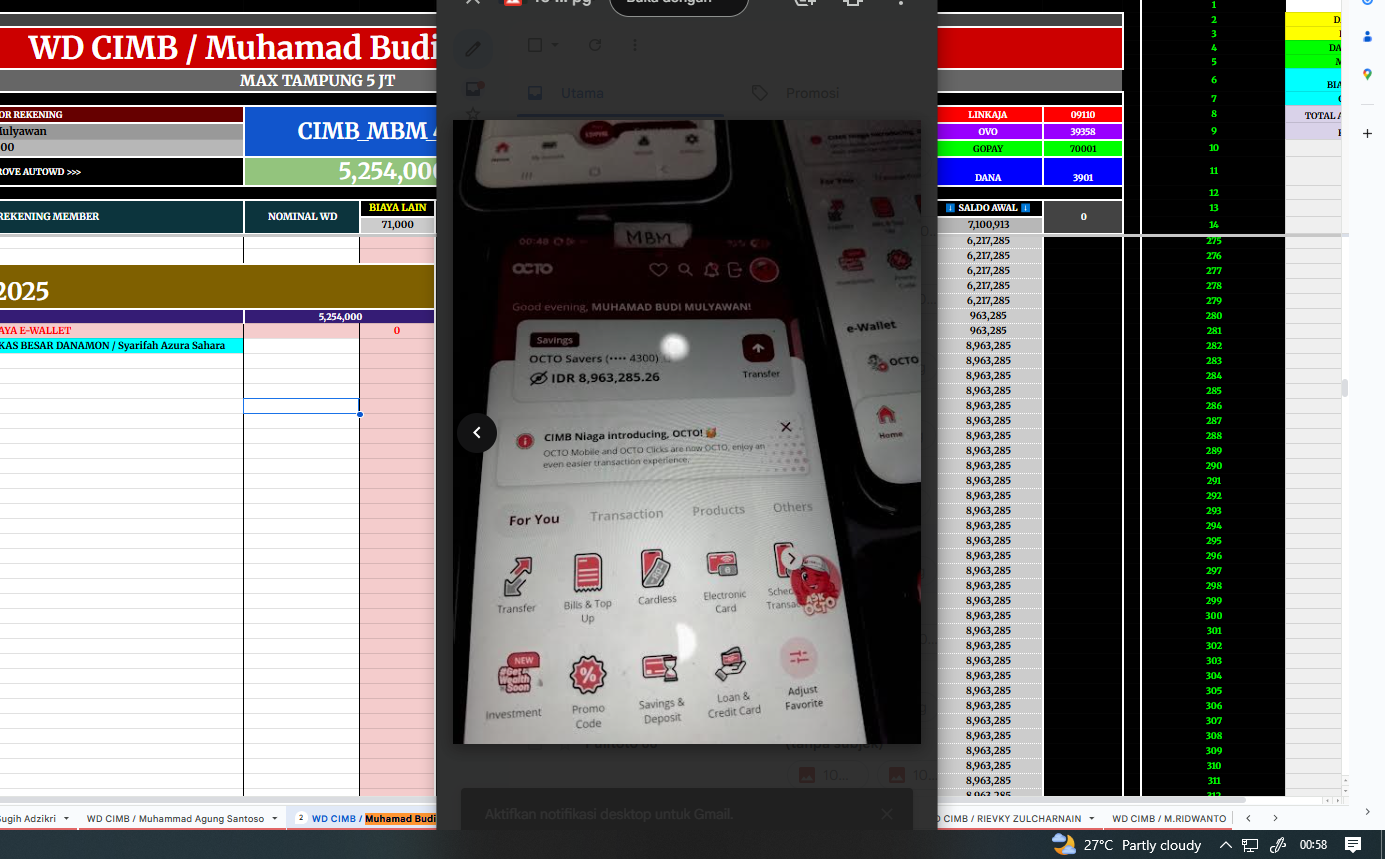Open the Windows notification center
This screenshot has height=859, width=1385.
click(1353, 845)
